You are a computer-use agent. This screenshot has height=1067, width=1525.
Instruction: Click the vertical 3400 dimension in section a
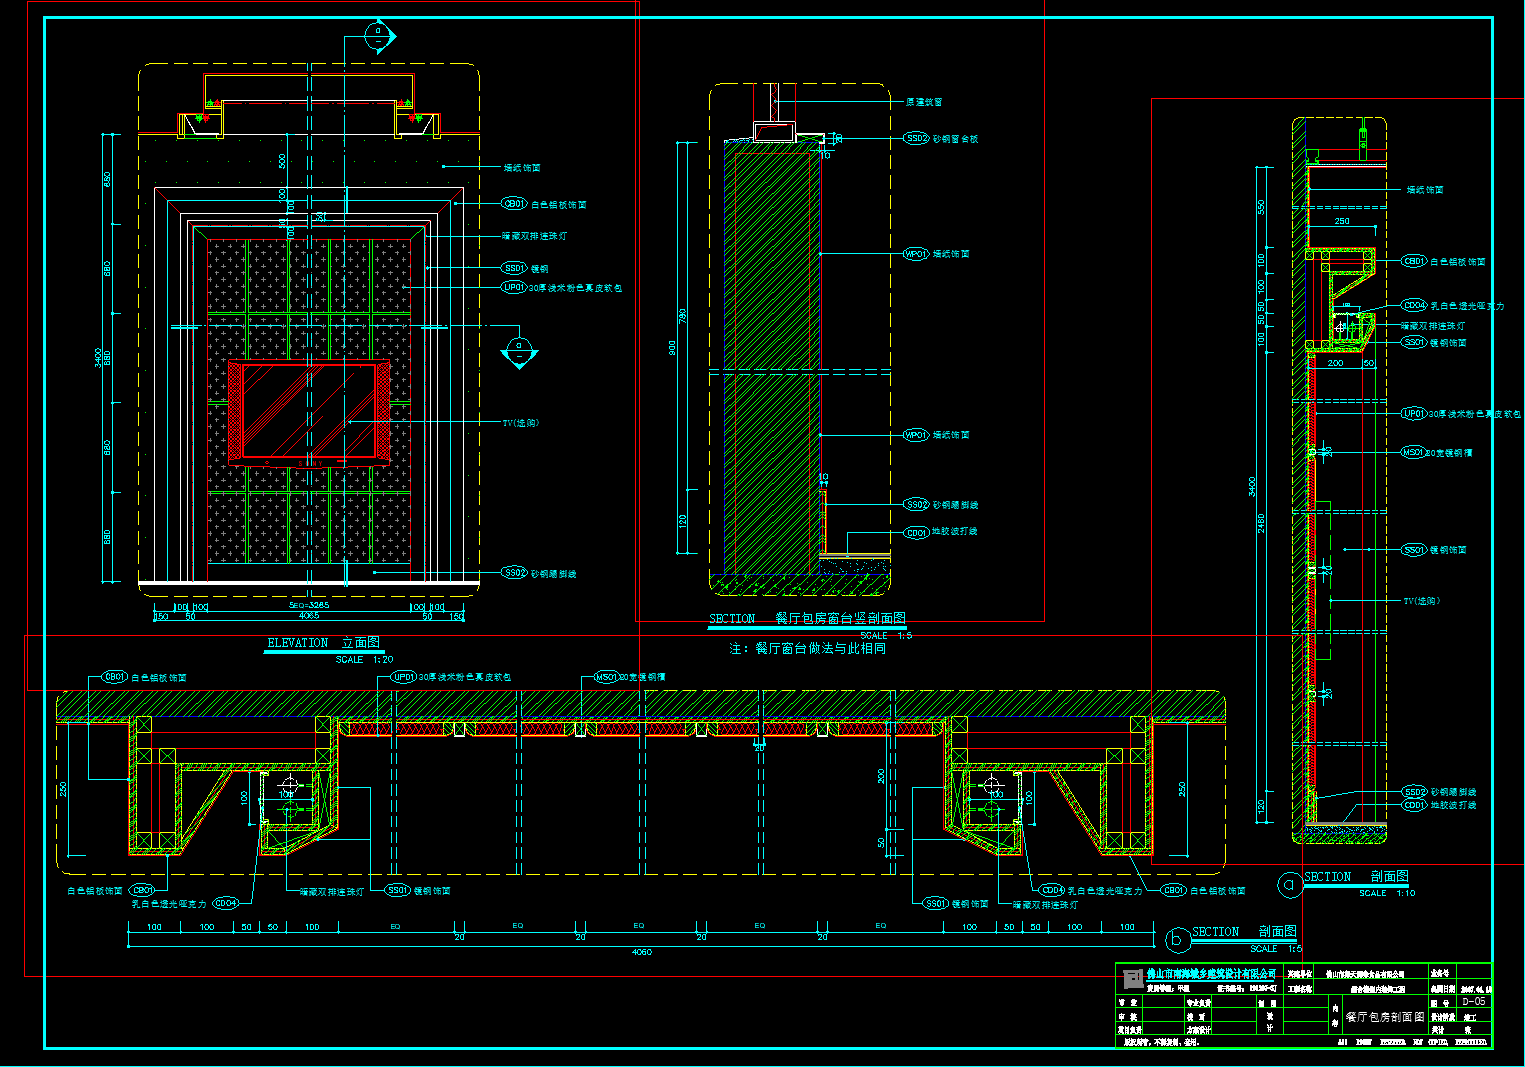tap(1252, 486)
